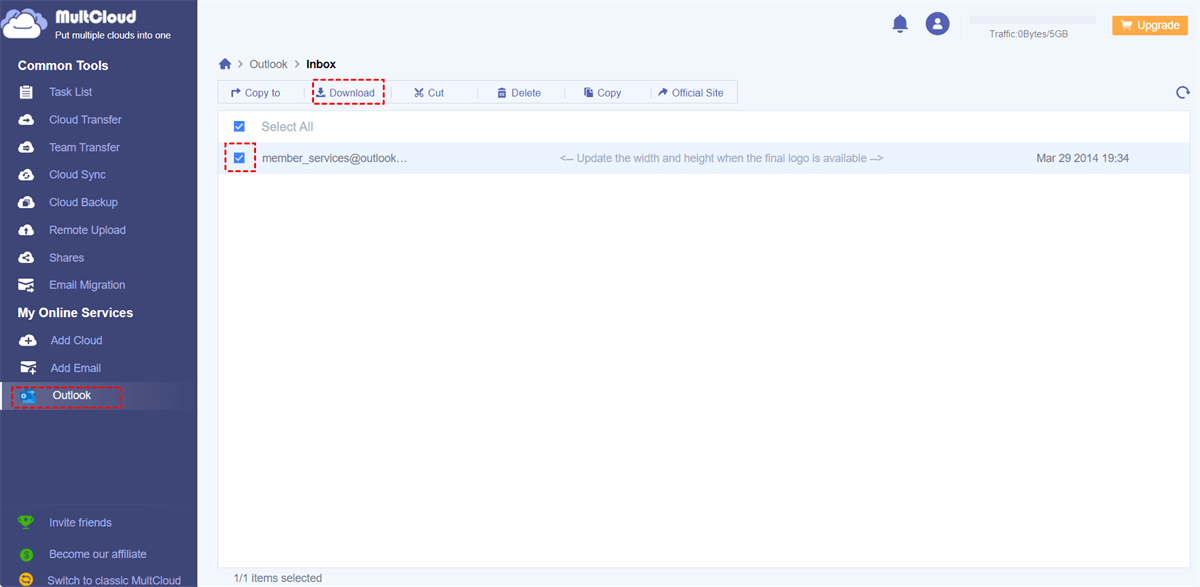The image size is (1200, 587).
Task: Click Copy to in the toolbar
Action: click(256, 93)
